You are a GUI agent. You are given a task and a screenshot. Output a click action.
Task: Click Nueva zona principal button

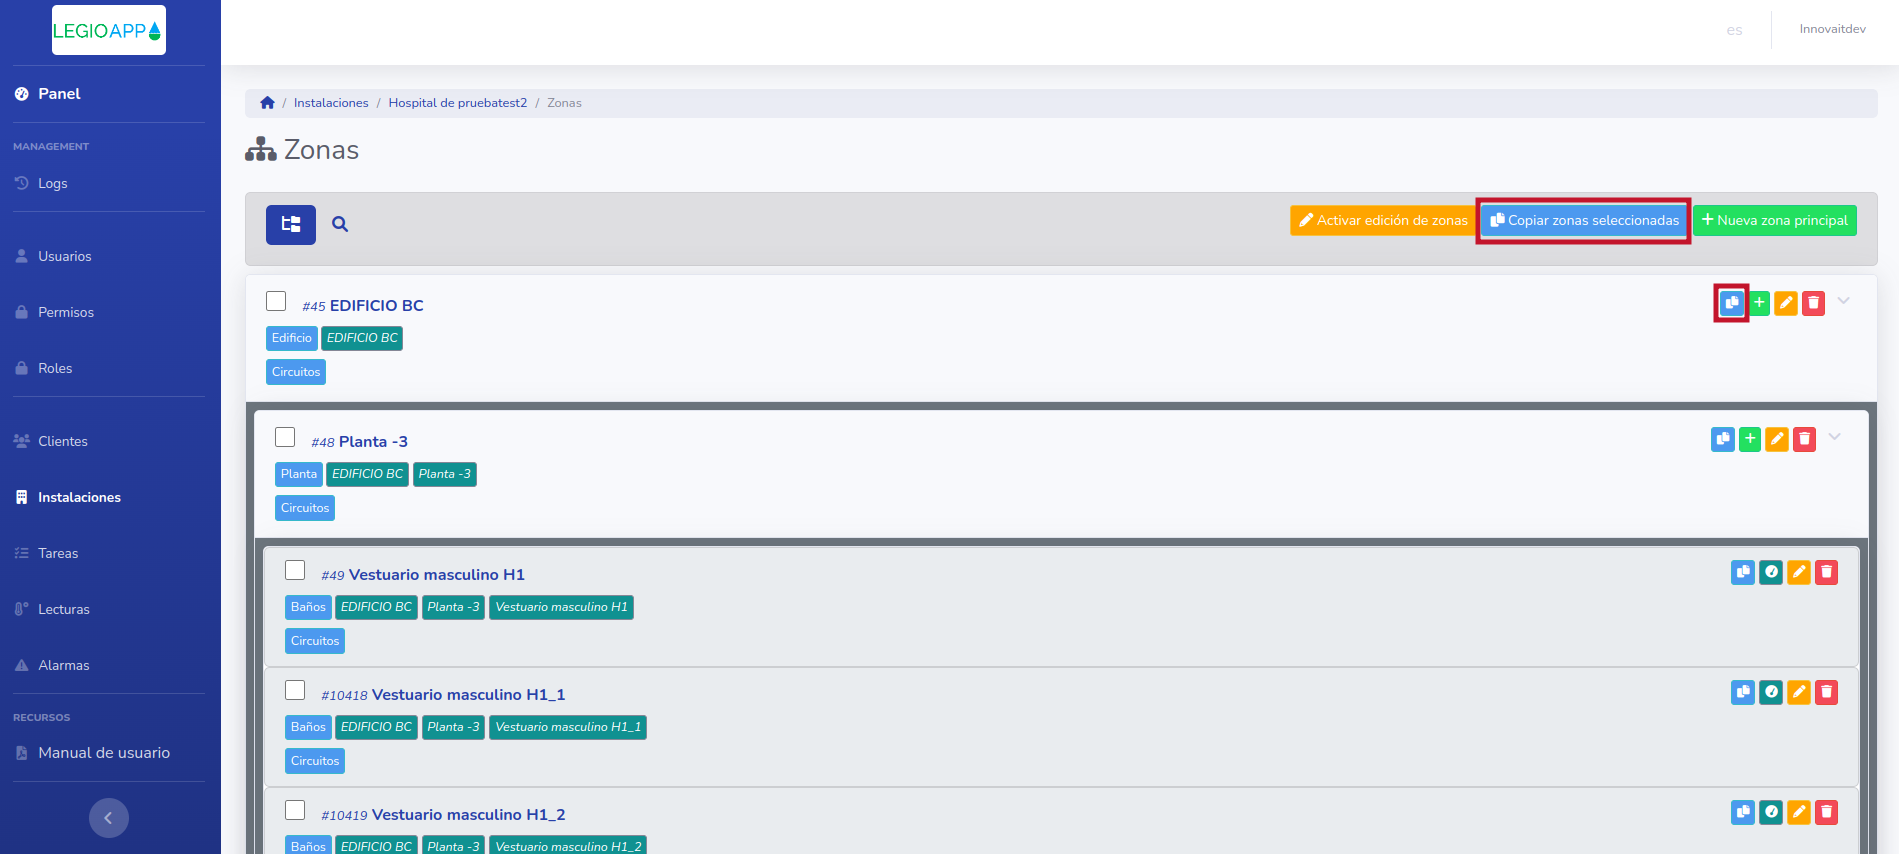1774,220
